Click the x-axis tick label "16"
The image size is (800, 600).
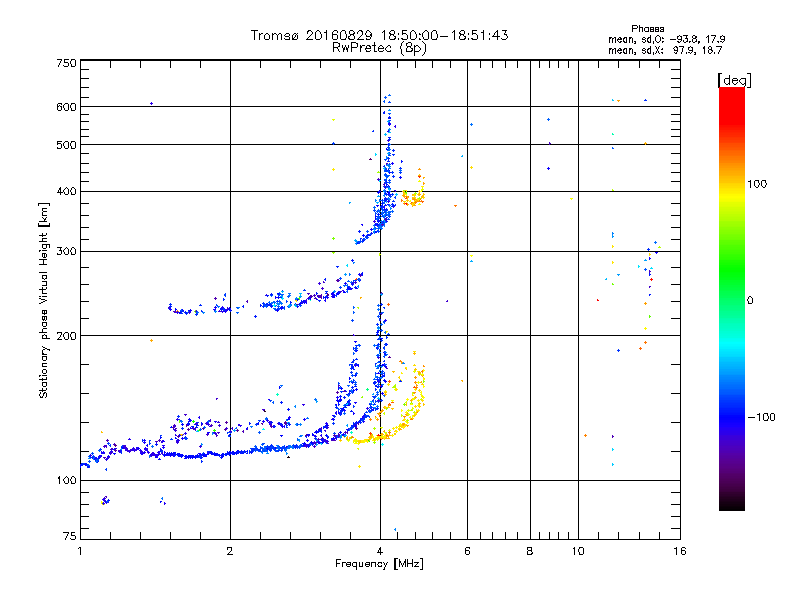[680, 551]
